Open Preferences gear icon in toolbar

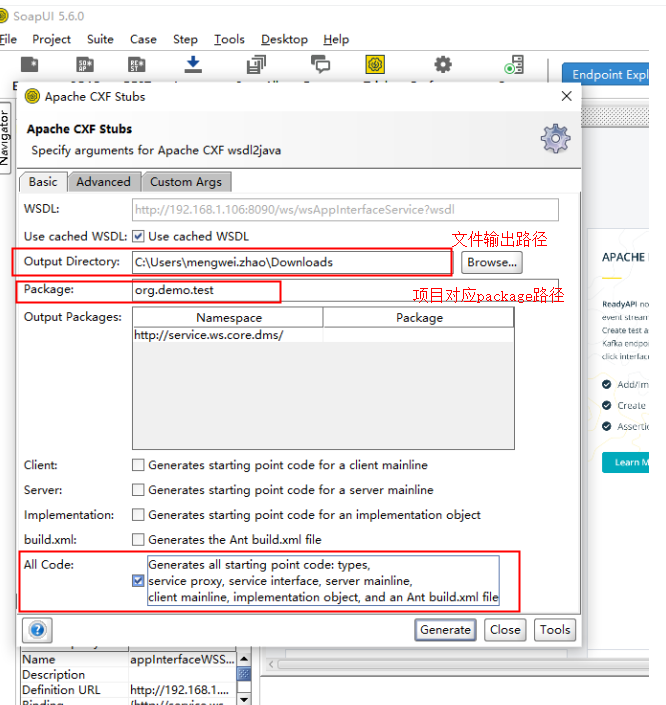click(x=443, y=64)
